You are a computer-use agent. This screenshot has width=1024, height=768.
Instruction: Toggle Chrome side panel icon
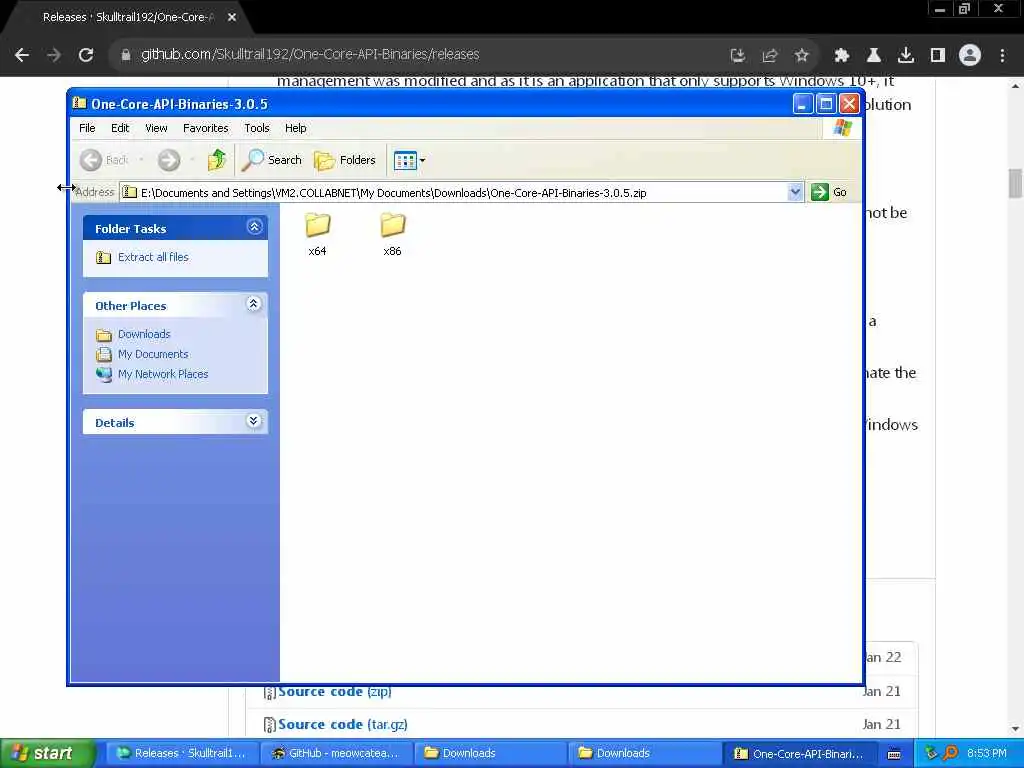937,56
